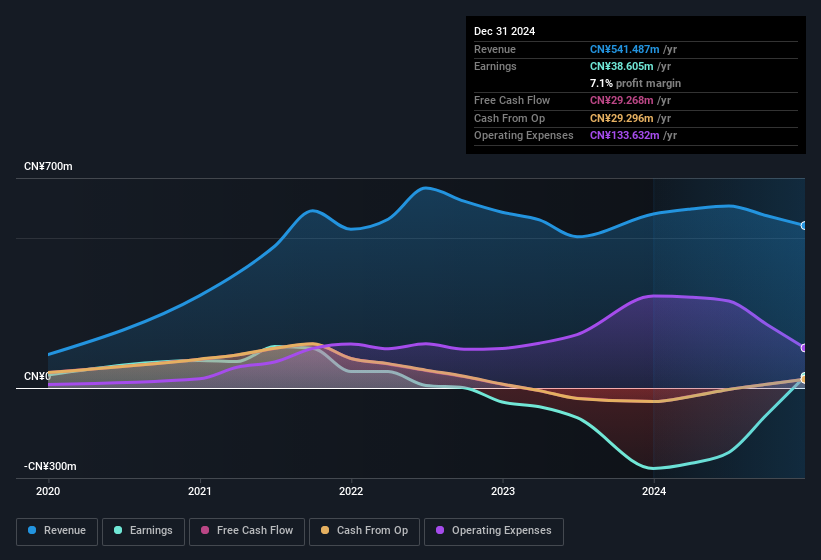
Task: Click the Revenue endpoint marker on chart
Action: tap(804, 226)
